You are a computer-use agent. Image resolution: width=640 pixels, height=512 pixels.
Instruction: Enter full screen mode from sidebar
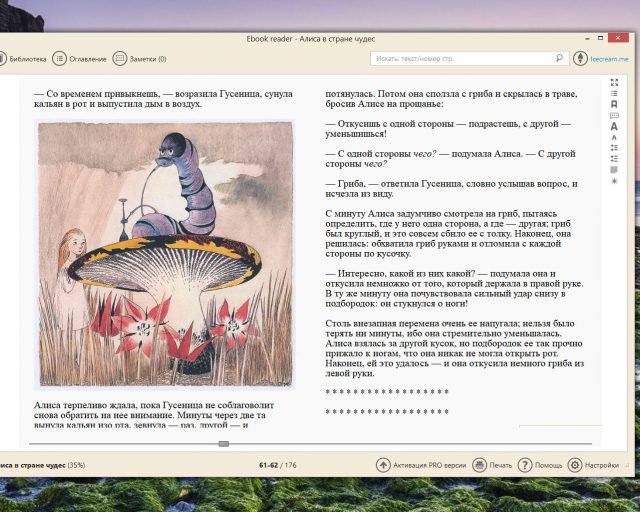click(614, 82)
